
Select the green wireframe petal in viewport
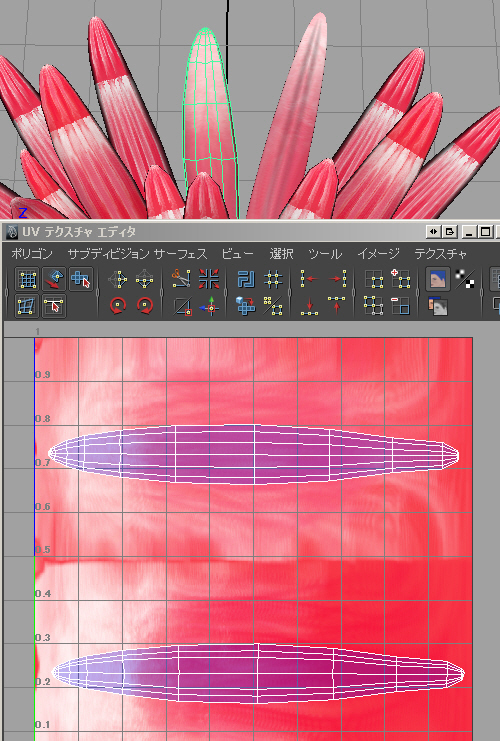[210, 123]
